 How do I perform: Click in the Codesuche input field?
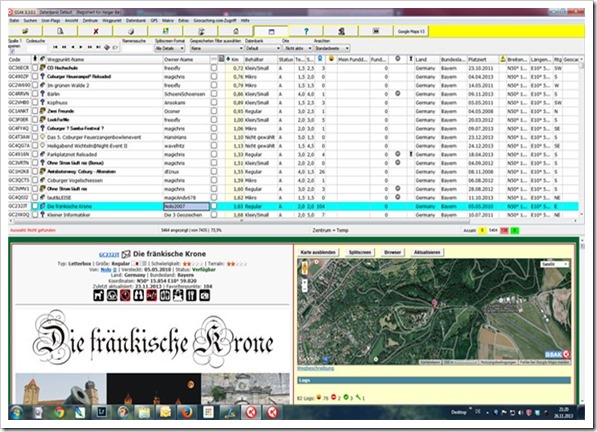pos(37,48)
